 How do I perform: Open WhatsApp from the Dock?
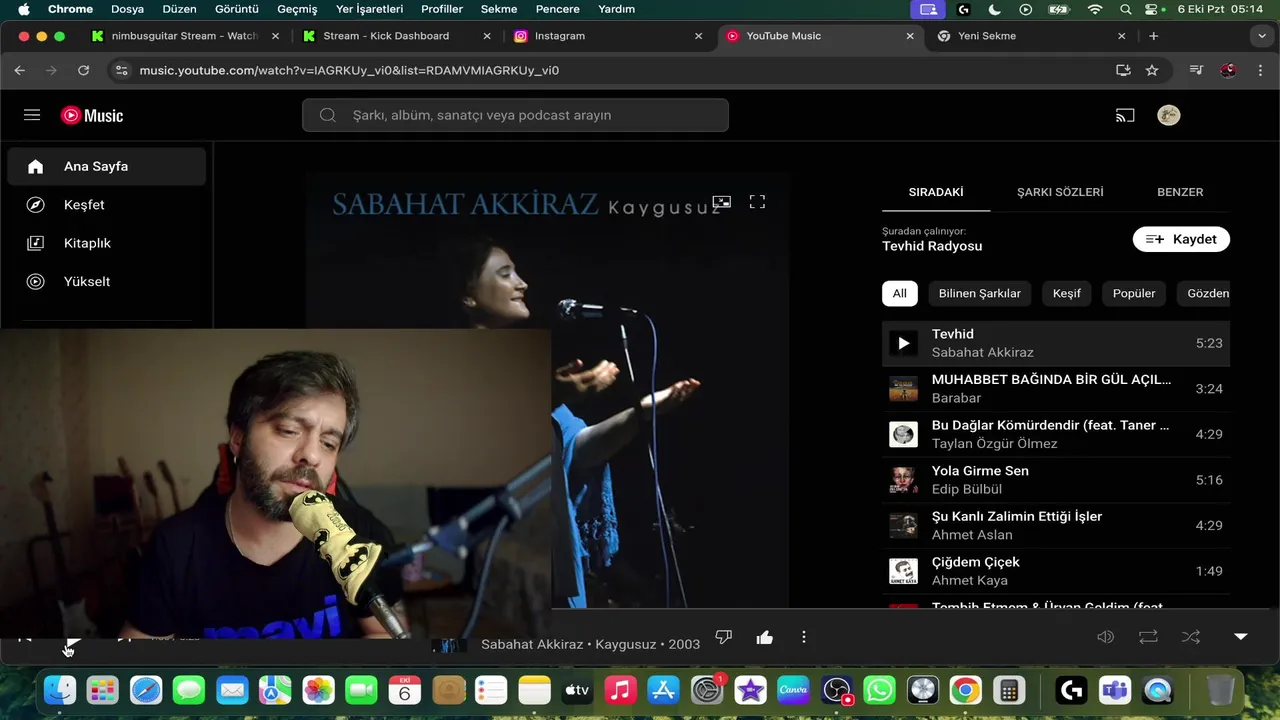tap(879, 690)
